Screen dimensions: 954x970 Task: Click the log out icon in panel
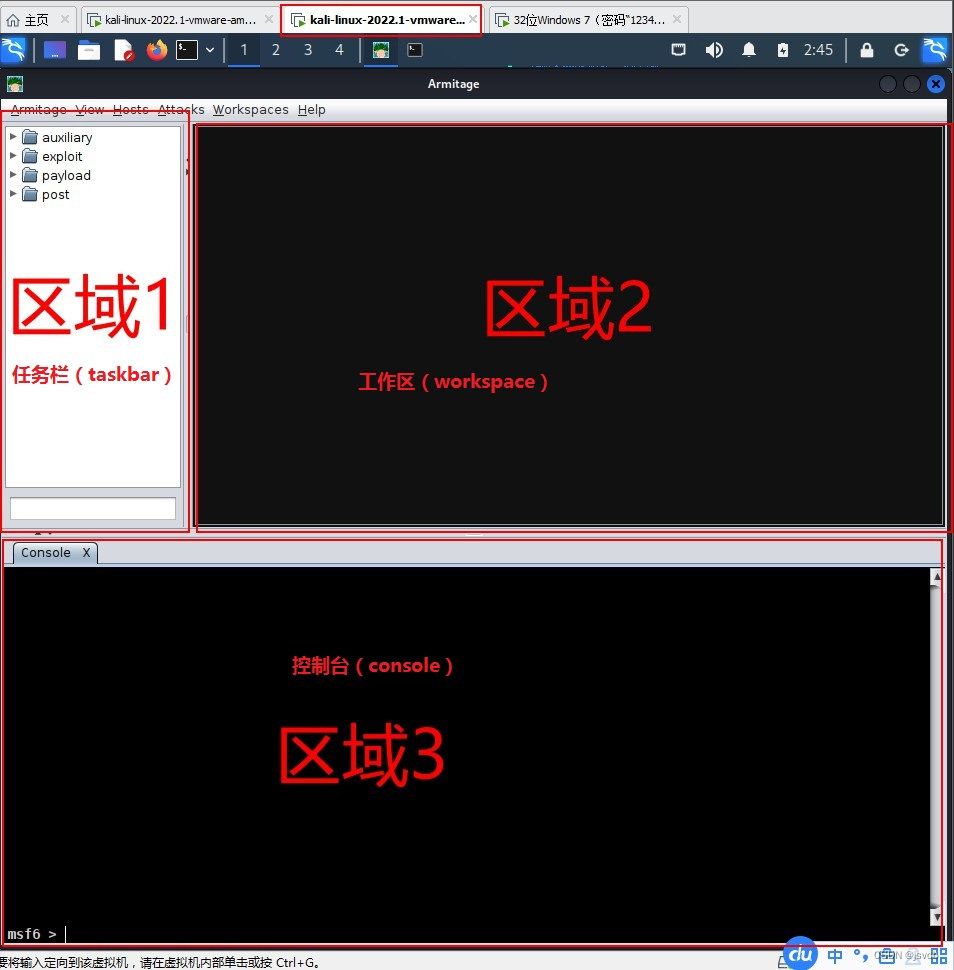(901, 50)
